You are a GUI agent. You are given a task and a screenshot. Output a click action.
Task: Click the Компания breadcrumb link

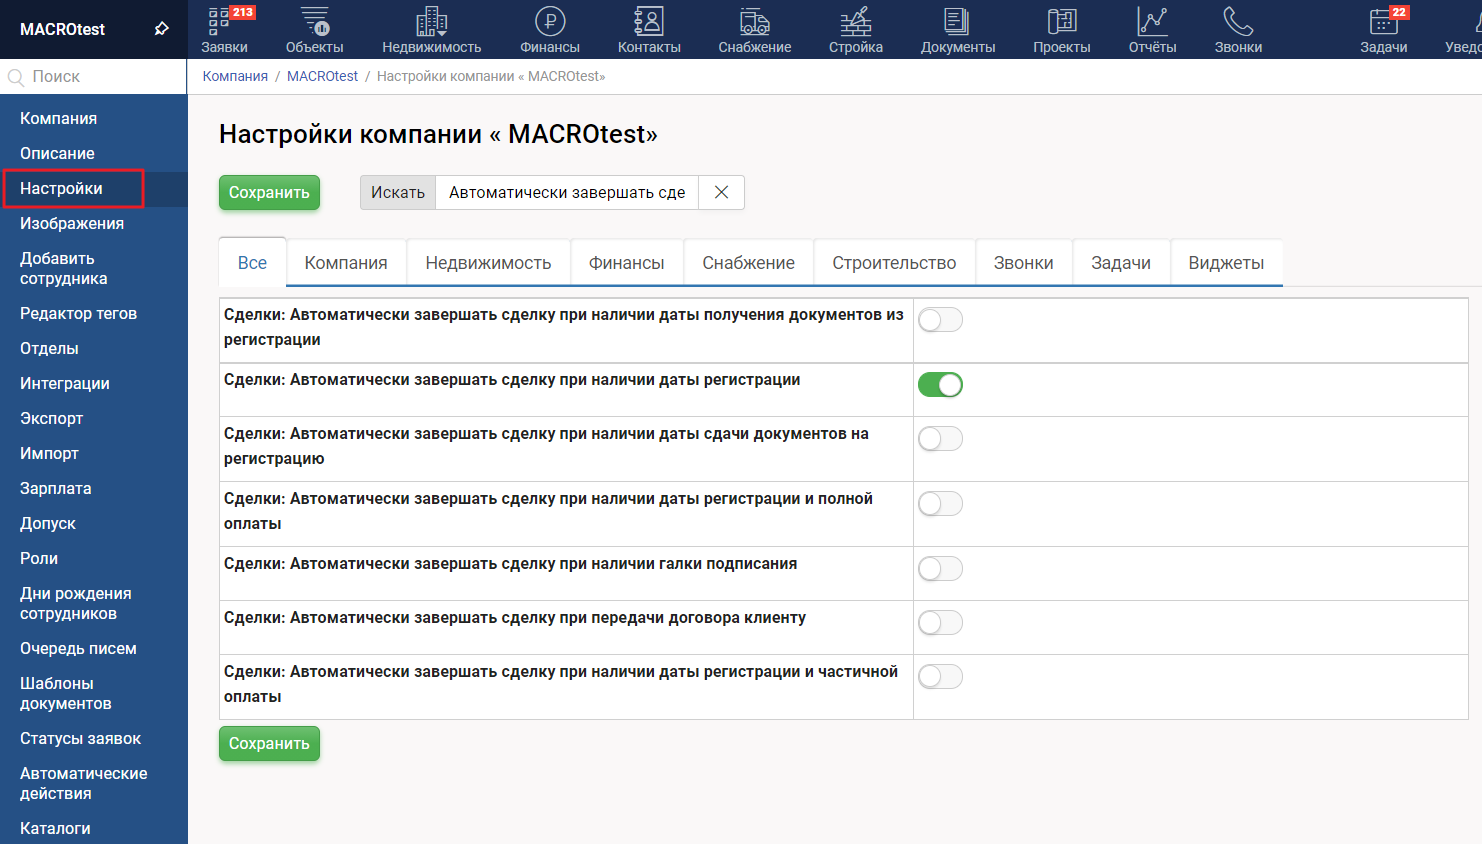[235, 76]
